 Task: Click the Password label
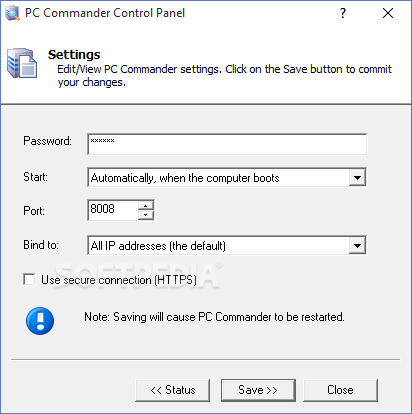click(47, 141)
